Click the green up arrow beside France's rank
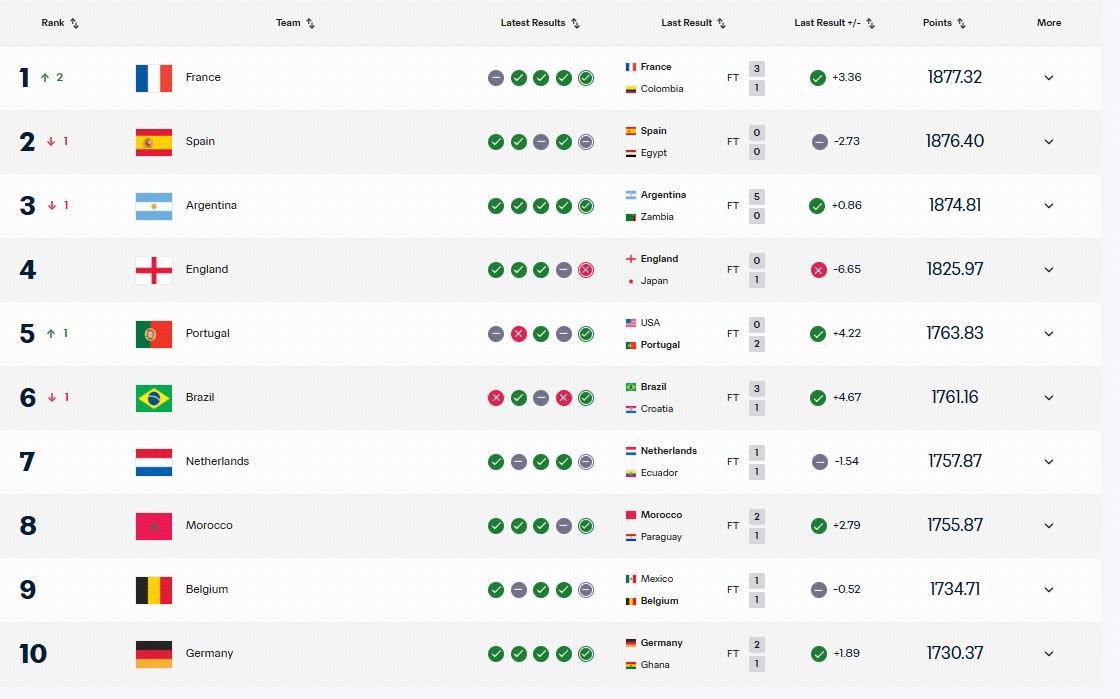The image size is (1120, 699). [x=44, y=76]
